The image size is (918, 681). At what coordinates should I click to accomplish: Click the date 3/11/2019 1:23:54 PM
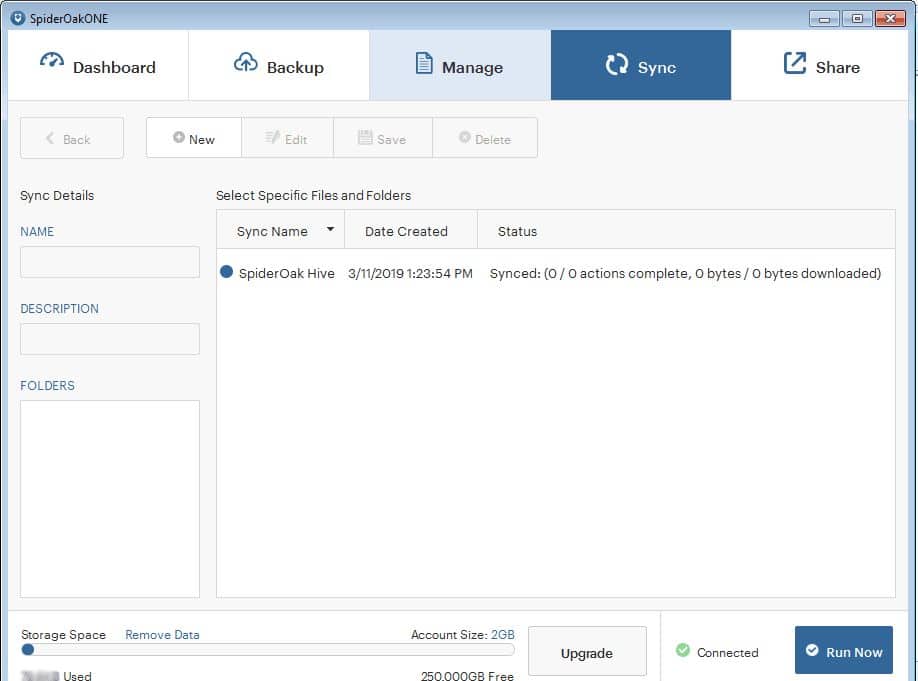point(410,273)
